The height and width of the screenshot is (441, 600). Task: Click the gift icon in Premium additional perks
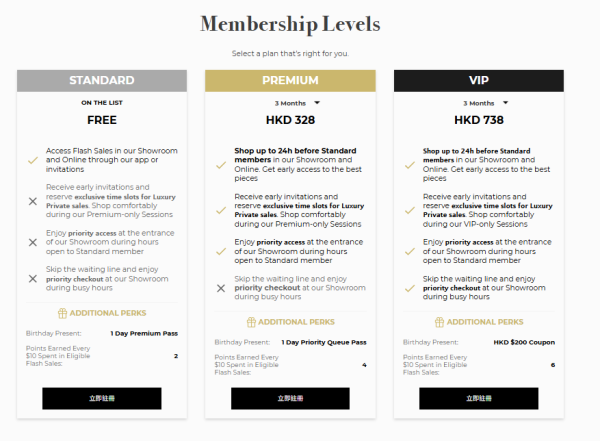[x=251, y=322]
